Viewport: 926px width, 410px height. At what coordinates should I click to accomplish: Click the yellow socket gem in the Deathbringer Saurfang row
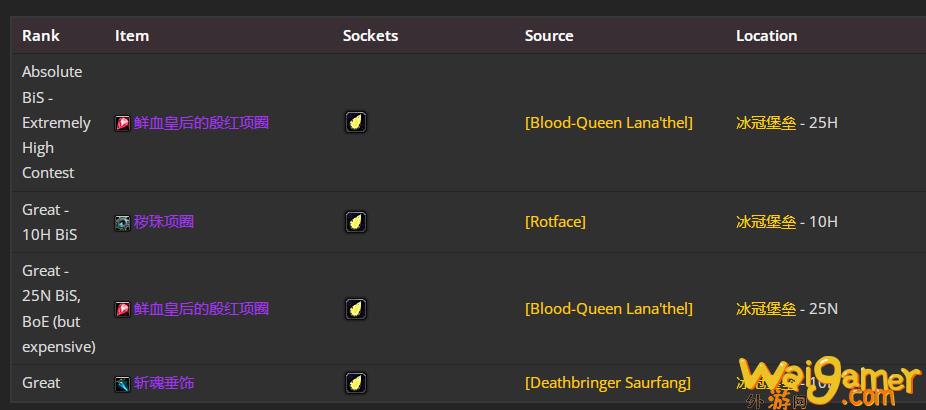(x=356, y=383)
